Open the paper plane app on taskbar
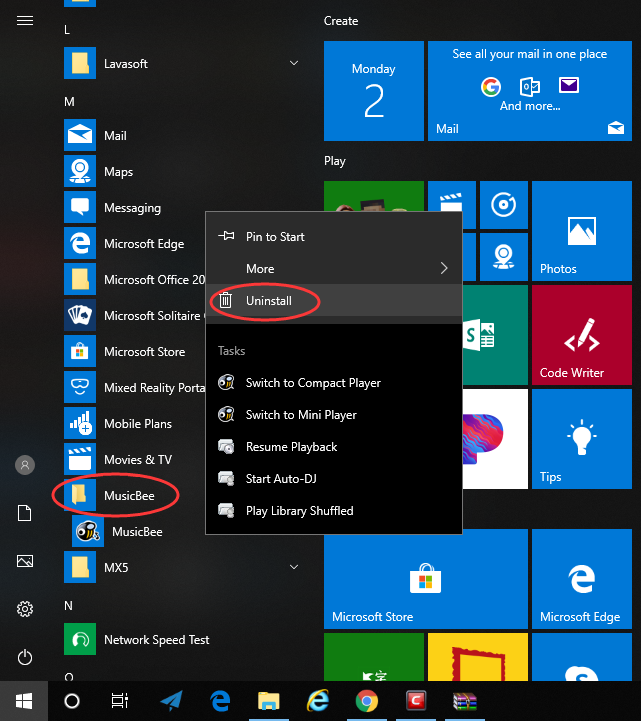The width and height of the screenshot is (641, 721). (x=171, y=701)
